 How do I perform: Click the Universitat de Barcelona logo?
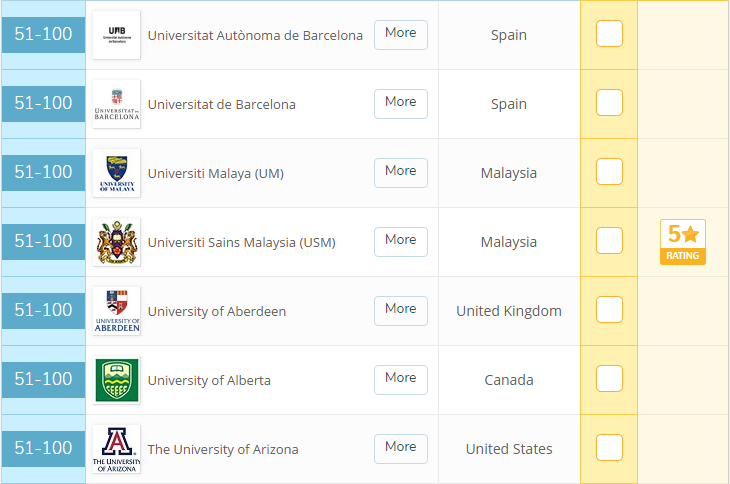point(116,104)
